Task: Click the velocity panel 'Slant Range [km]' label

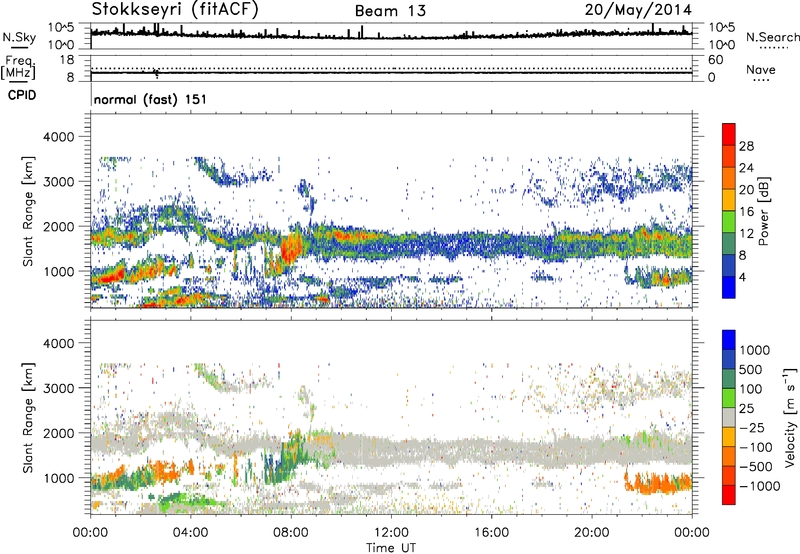Action: [x=28, y=418]
